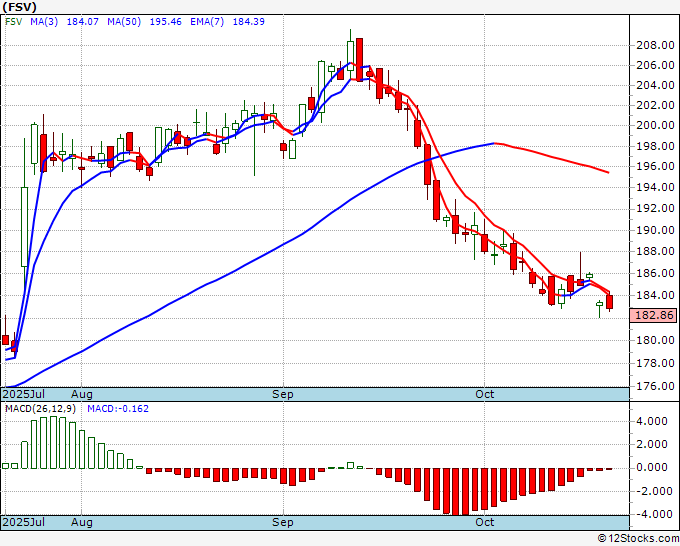Click the (FSV) ticker symbol title
Image resolution: width=680 pixels, height=546 pixels.
tap(19, 6)
